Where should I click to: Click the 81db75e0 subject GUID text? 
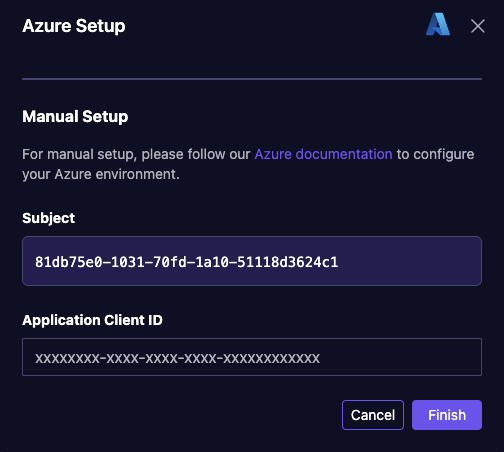[187, 262]
